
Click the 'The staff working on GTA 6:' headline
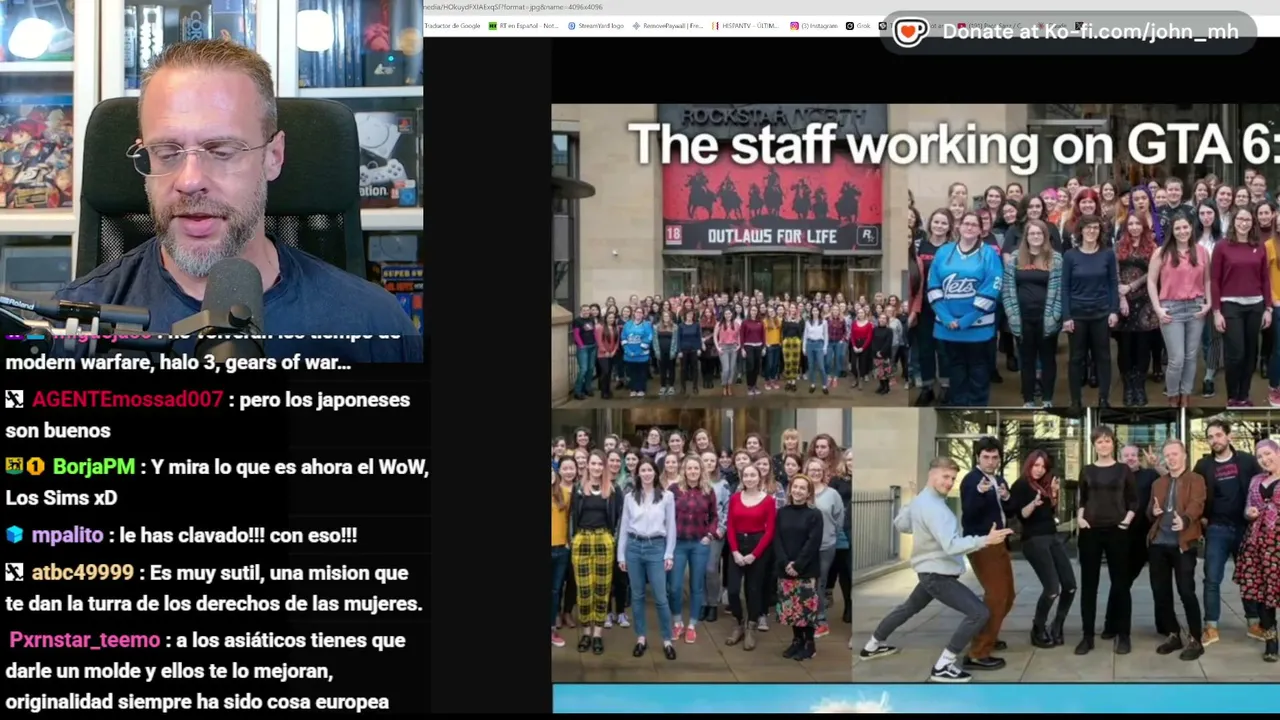click(x=953, y=145)
